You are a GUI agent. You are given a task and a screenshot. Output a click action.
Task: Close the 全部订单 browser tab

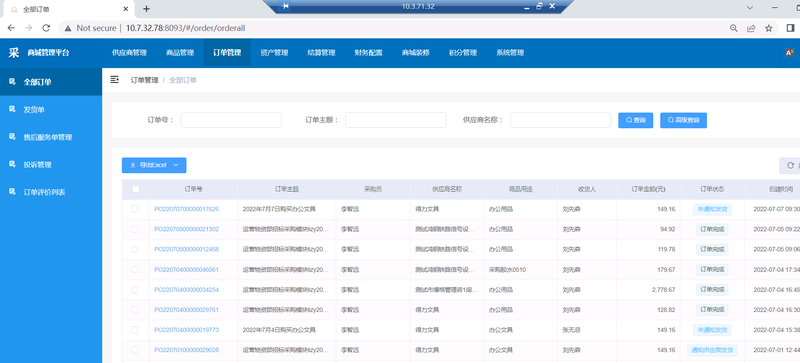[126, 9]
